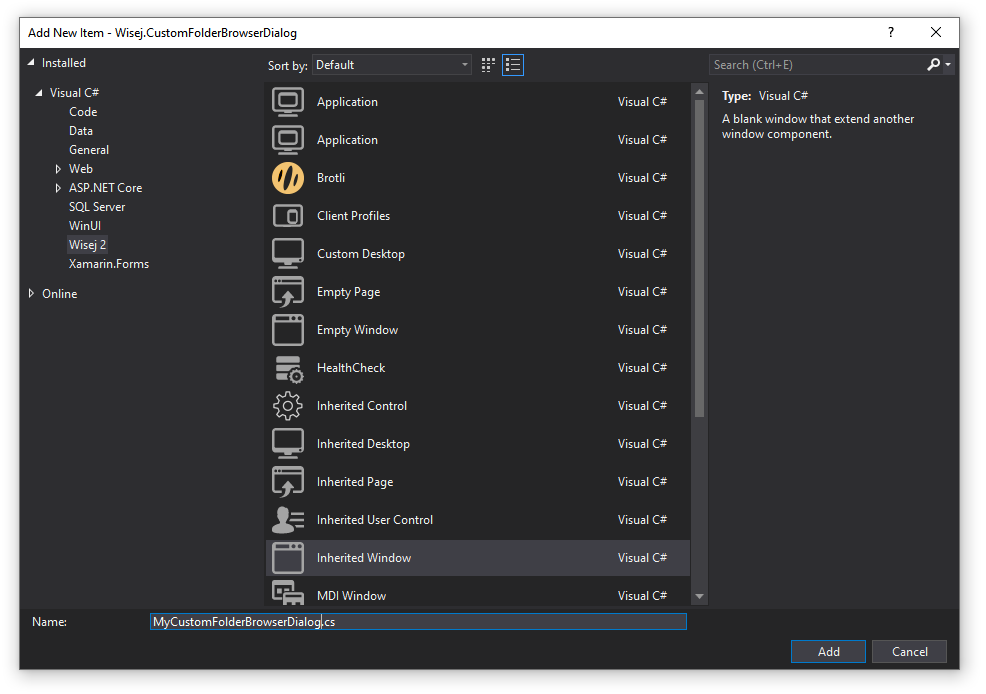This screenshot has height=694, width=986.
Task: Click the scrollbar up arrow
Action: (x=699, y=92)
